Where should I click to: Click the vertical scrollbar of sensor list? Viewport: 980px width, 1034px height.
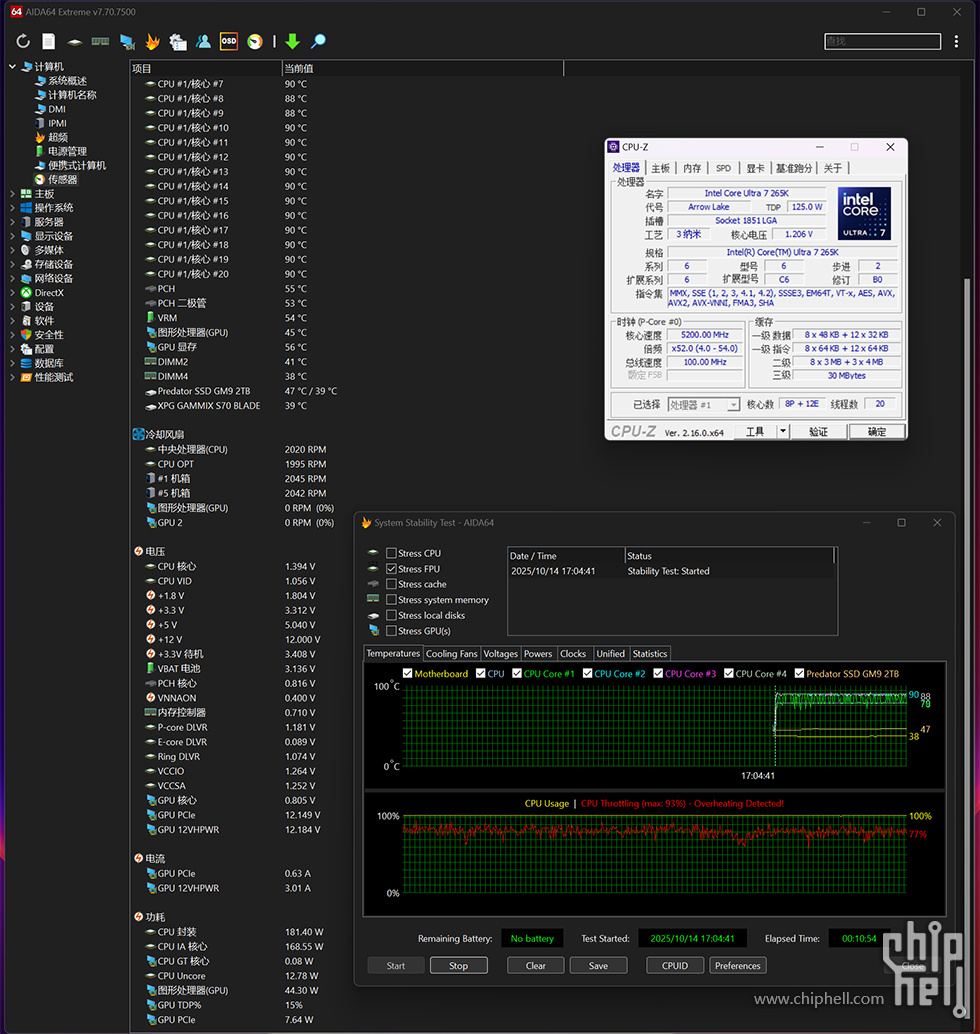pyautogui.click(x=966, y=400)
